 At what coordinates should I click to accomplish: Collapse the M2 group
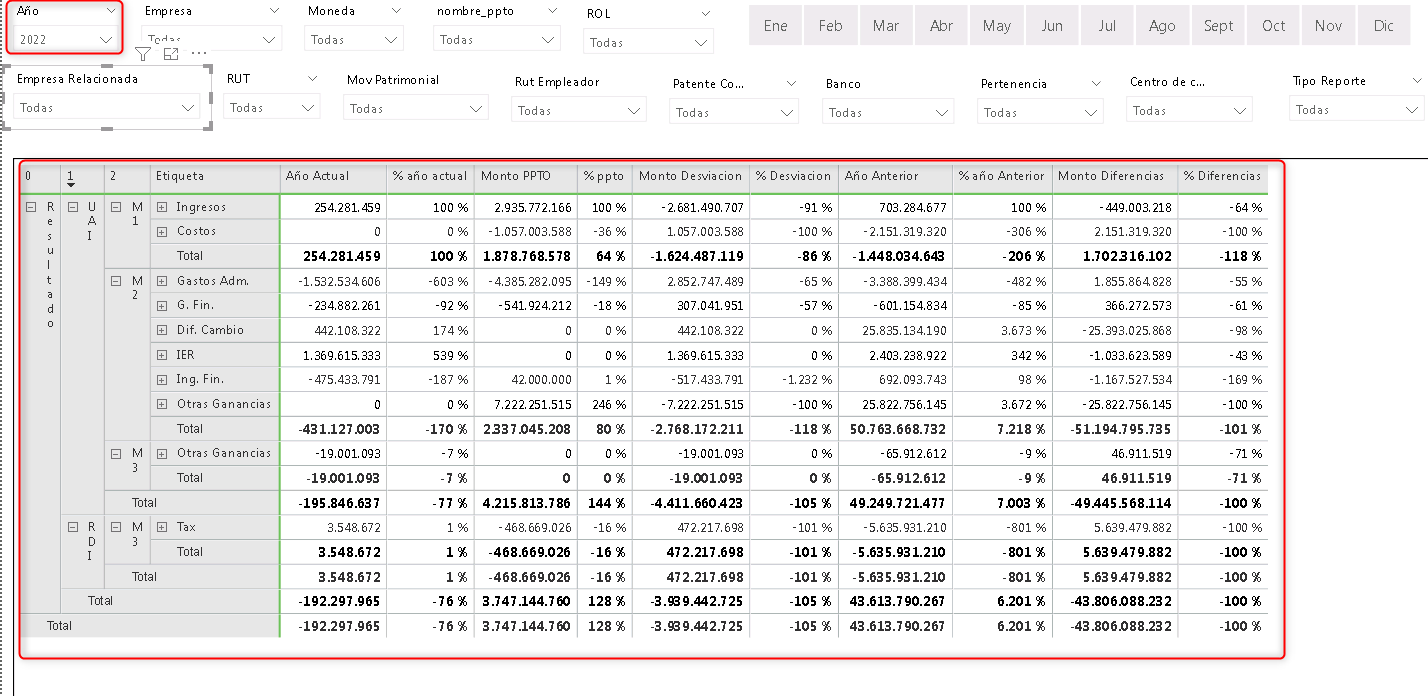pyautogui.click(x=116, y=281)
